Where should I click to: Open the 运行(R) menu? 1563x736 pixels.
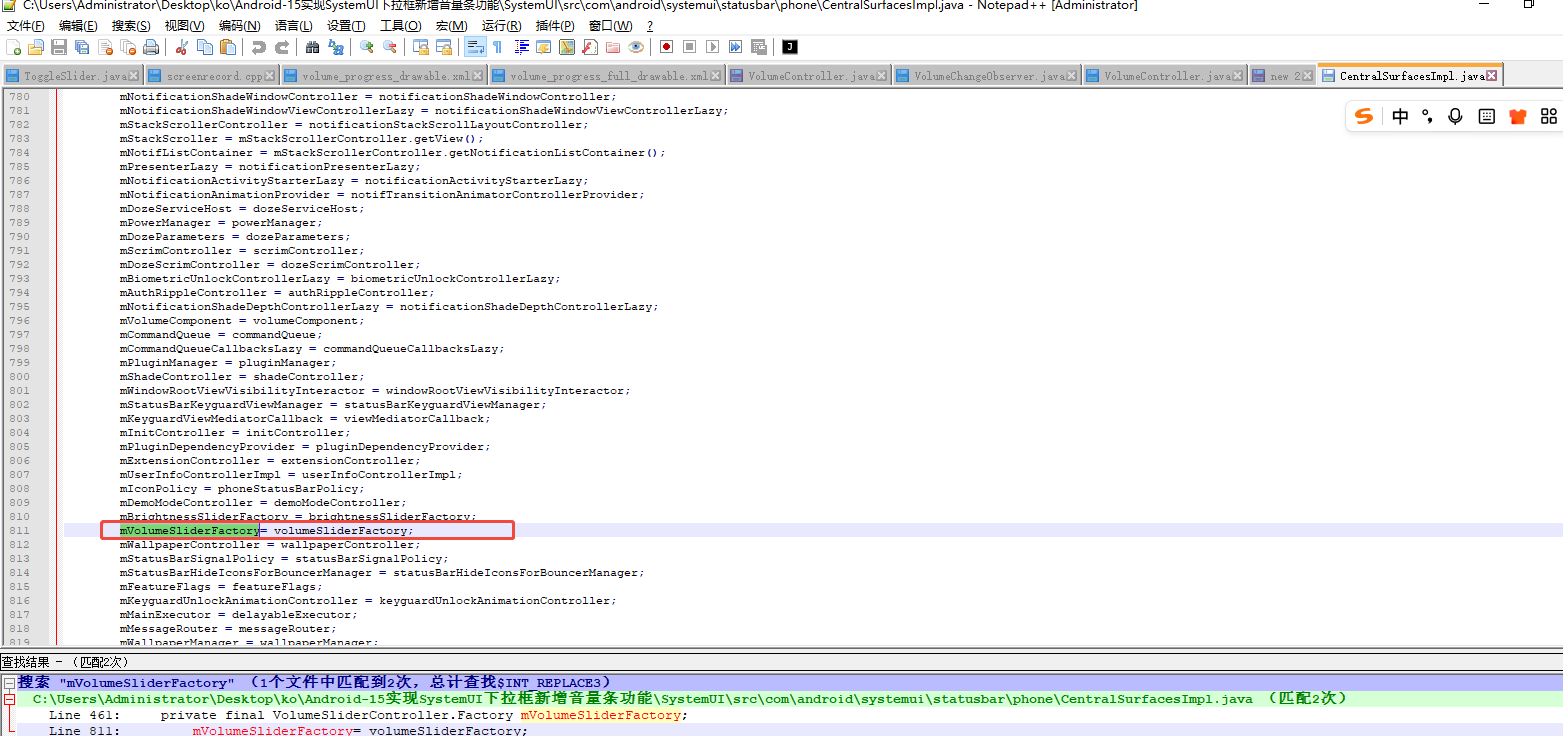pyautogui.click(x=501, y=26)
